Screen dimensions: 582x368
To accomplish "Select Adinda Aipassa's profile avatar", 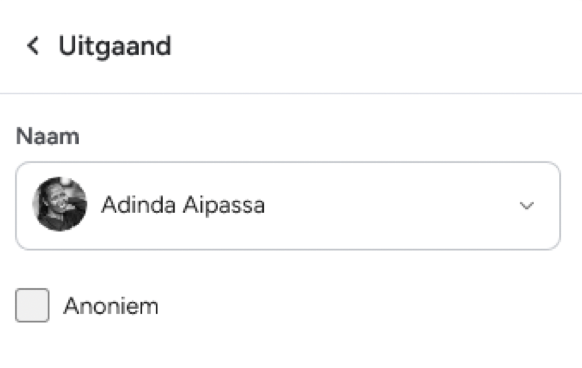I will click(x=60, y=204).
